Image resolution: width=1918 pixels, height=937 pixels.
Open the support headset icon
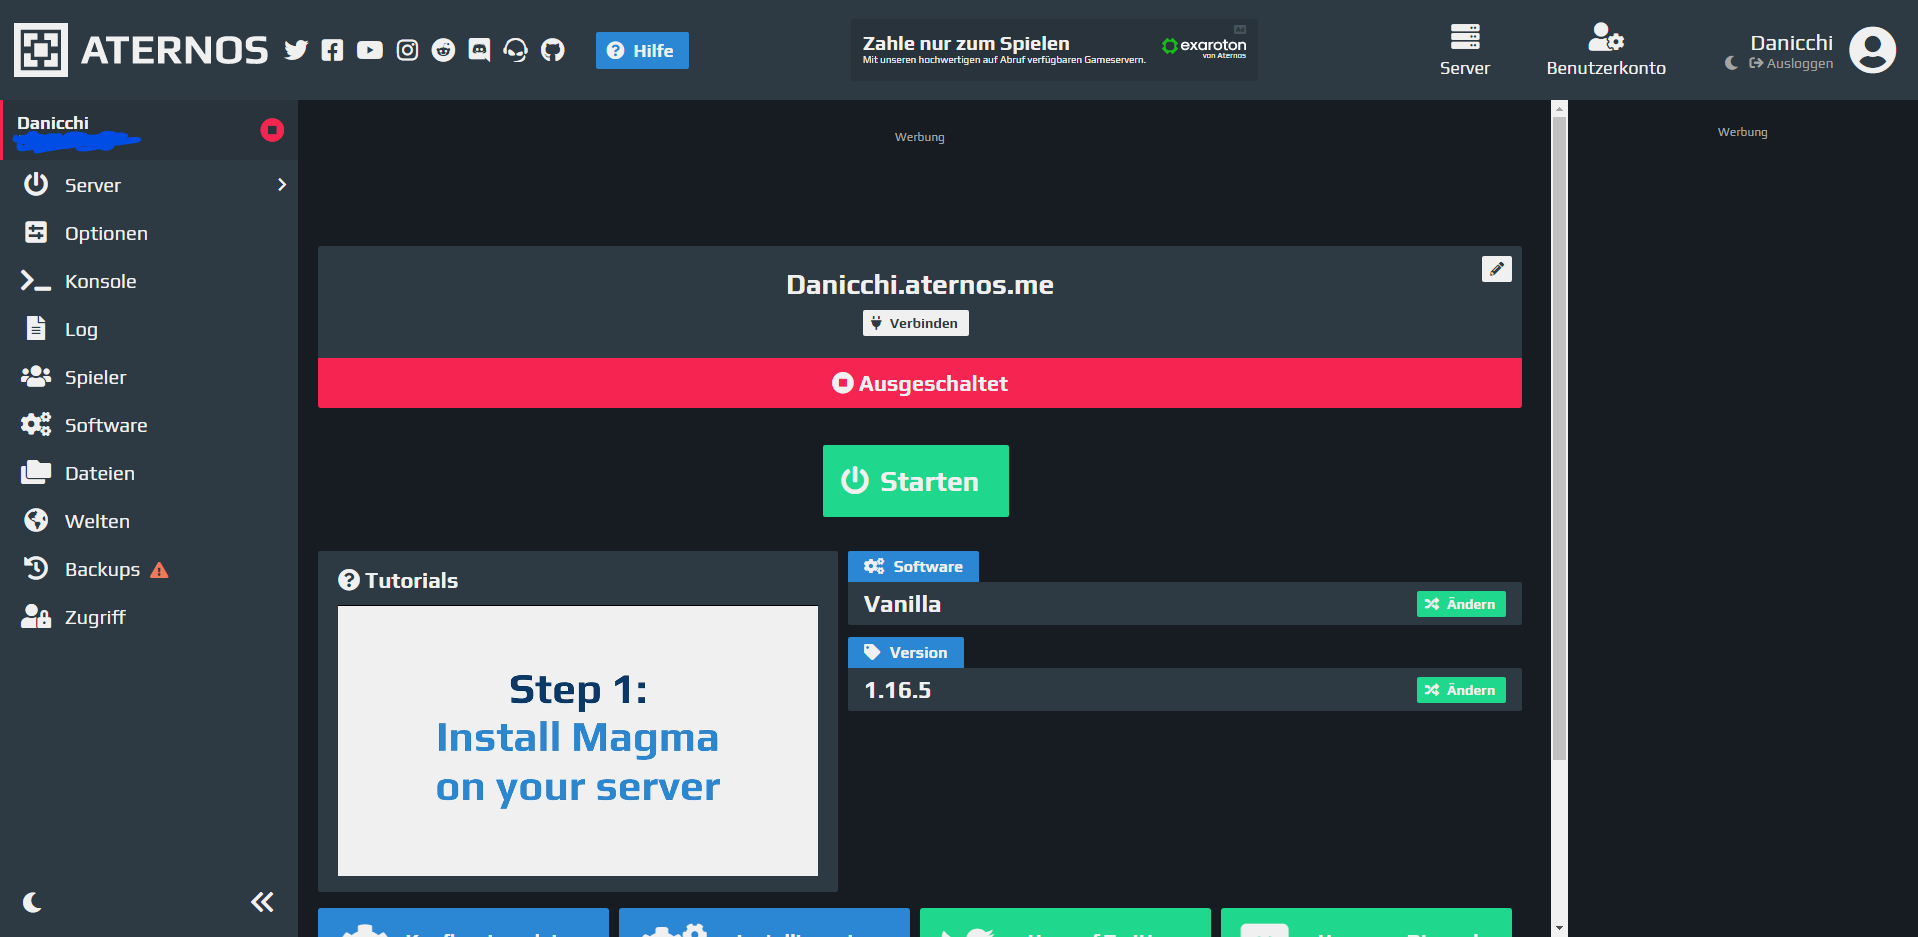pyautogui.click(x=516, y=50)
